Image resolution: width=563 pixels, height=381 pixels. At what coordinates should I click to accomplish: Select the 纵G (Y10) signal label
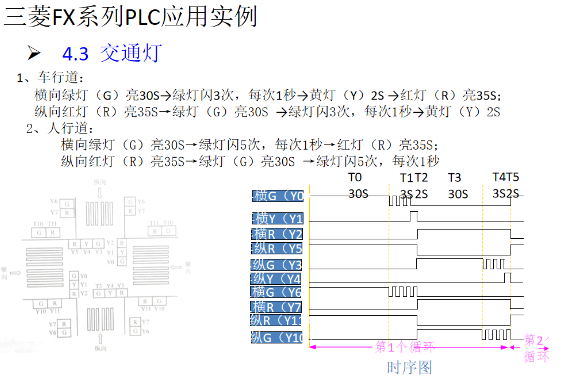pos(277,338)
